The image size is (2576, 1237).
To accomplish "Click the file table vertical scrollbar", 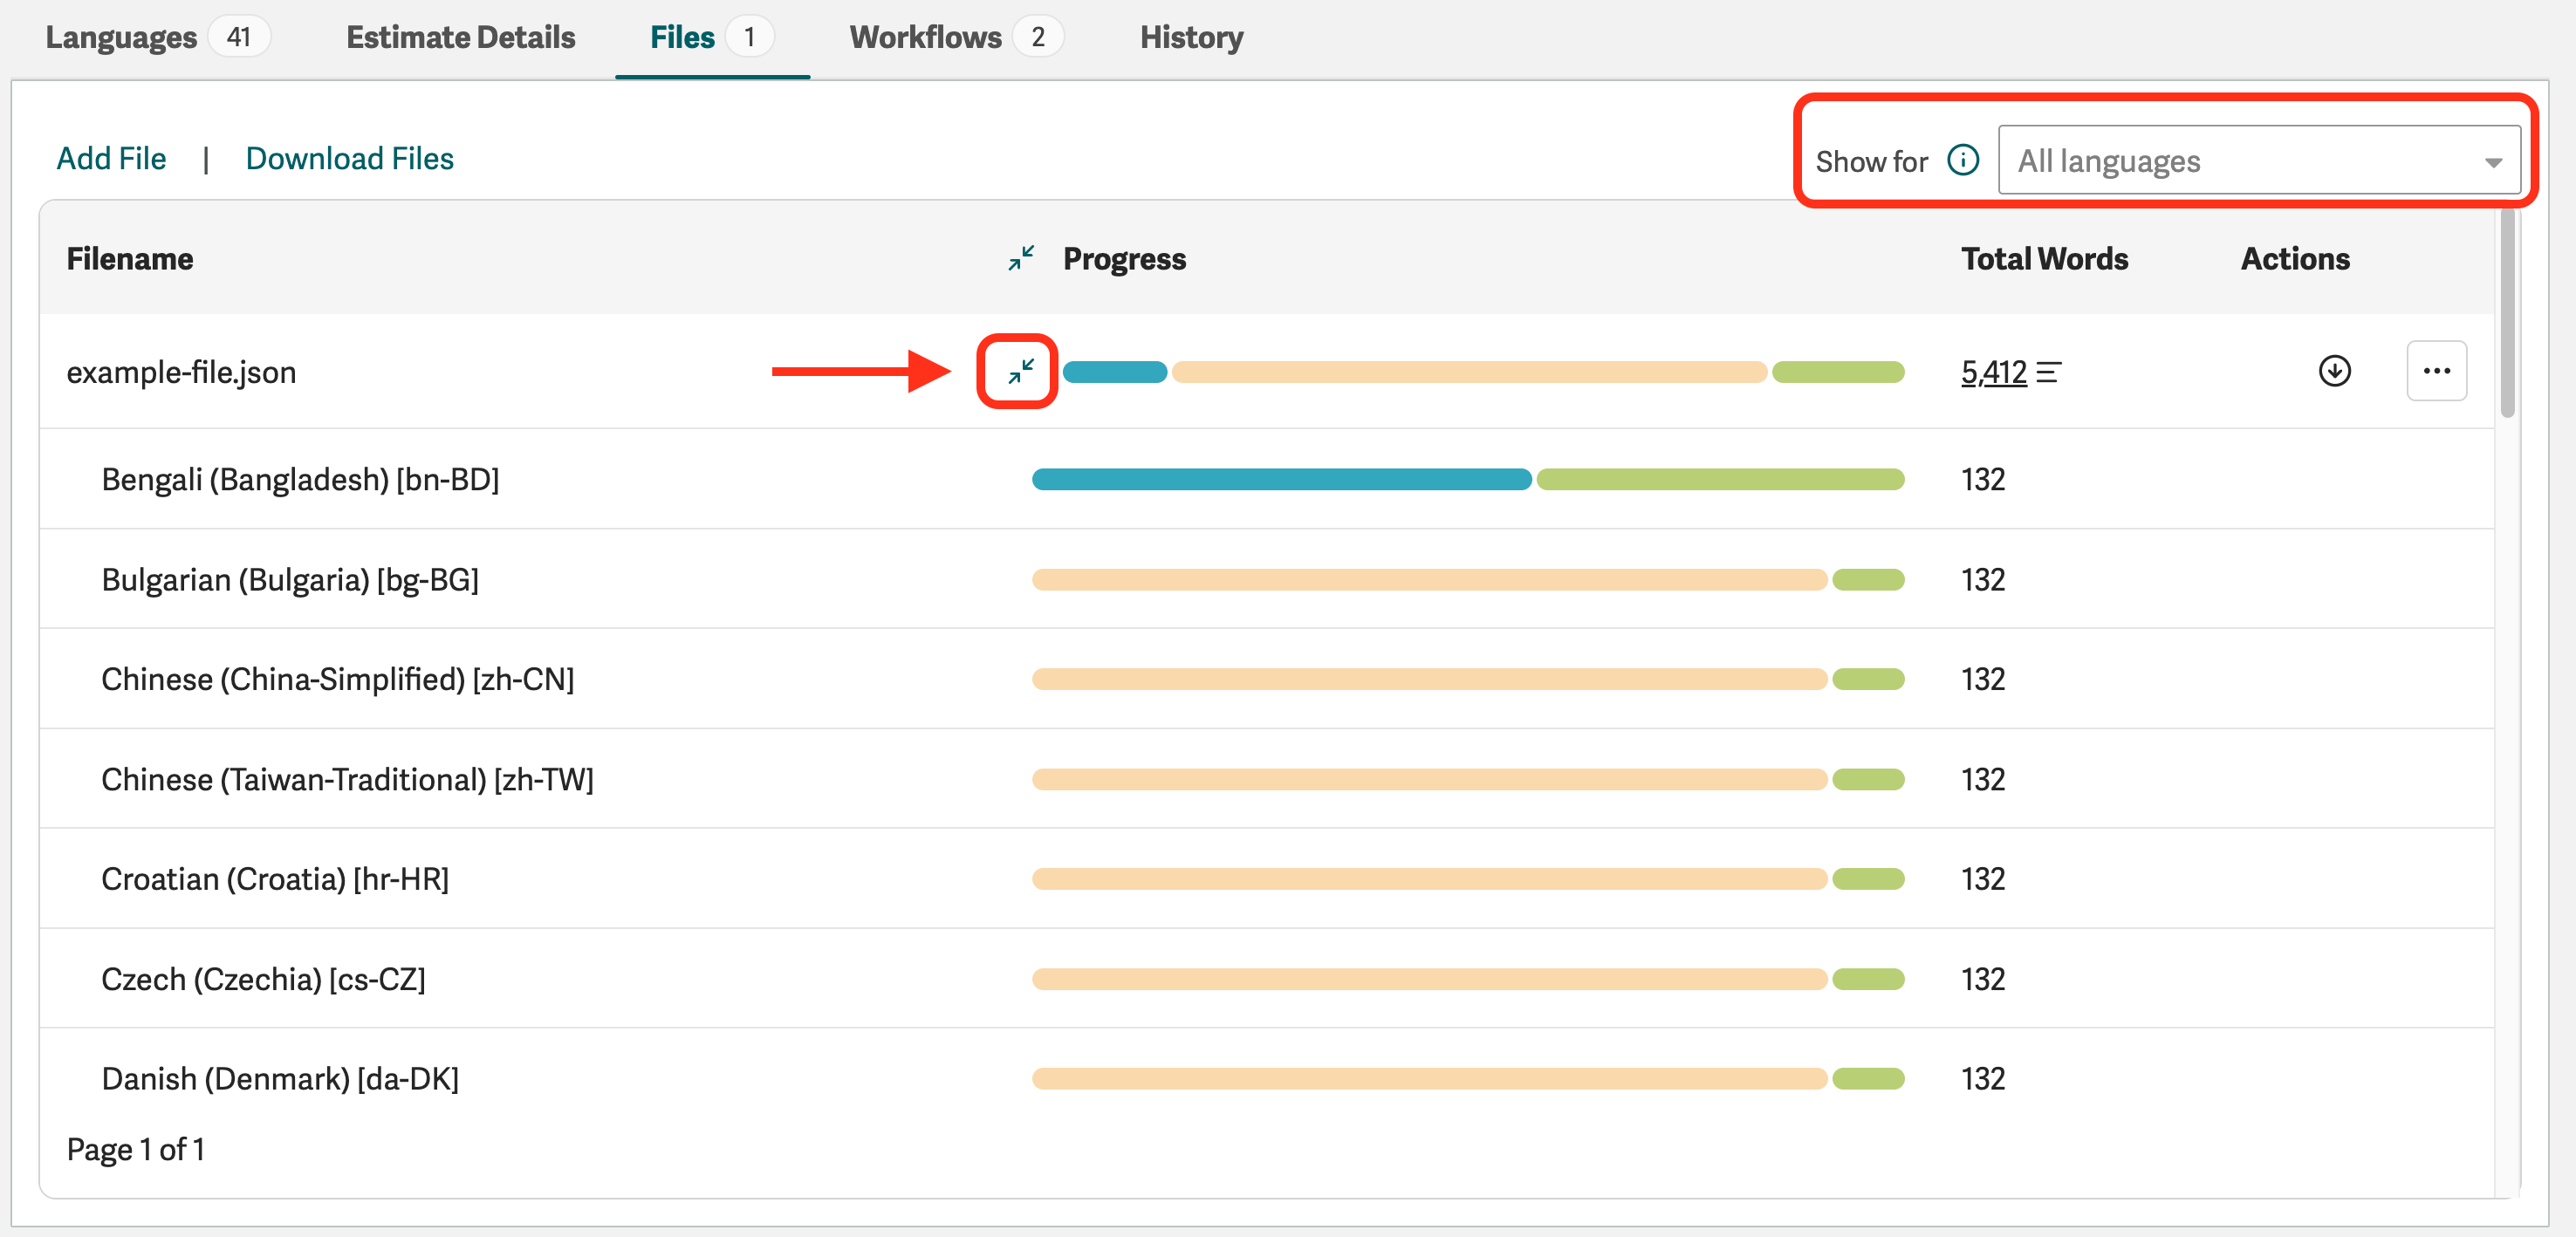I will pyautogui.click(x=2507, y=312).
